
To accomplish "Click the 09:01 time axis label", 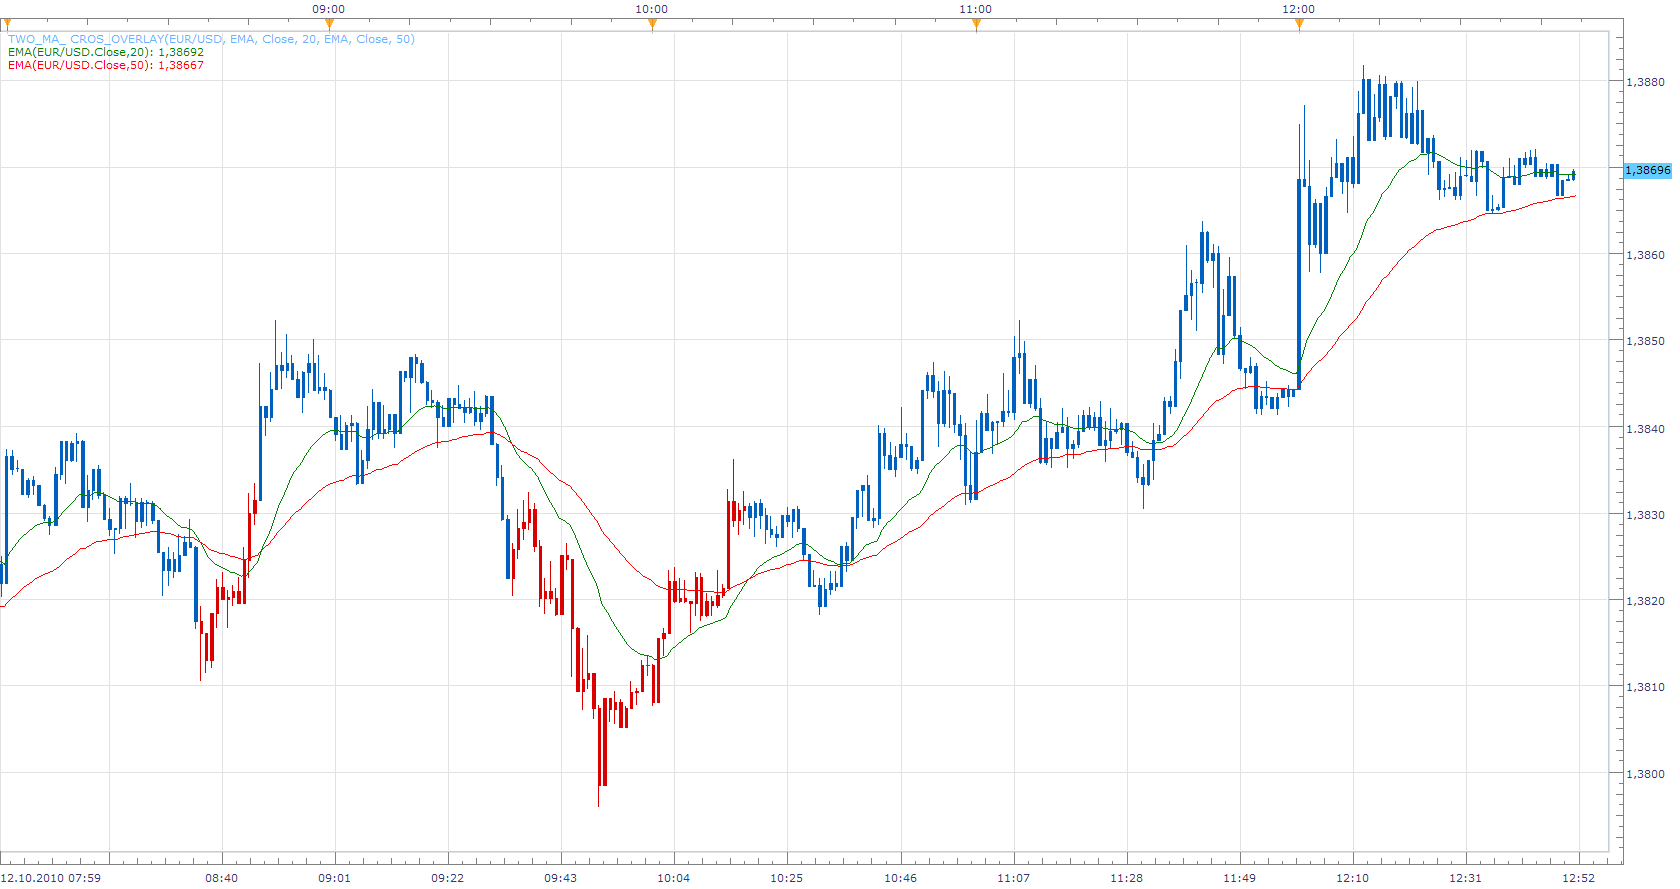I will pos(335,878).
